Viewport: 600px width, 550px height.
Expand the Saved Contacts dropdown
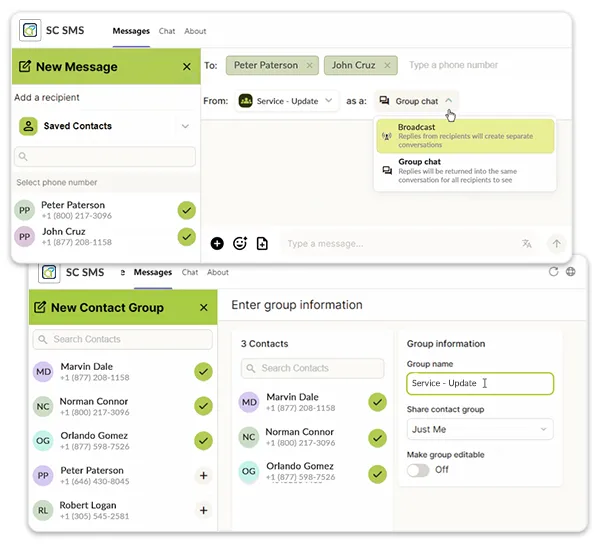click(x=185, y=126)
